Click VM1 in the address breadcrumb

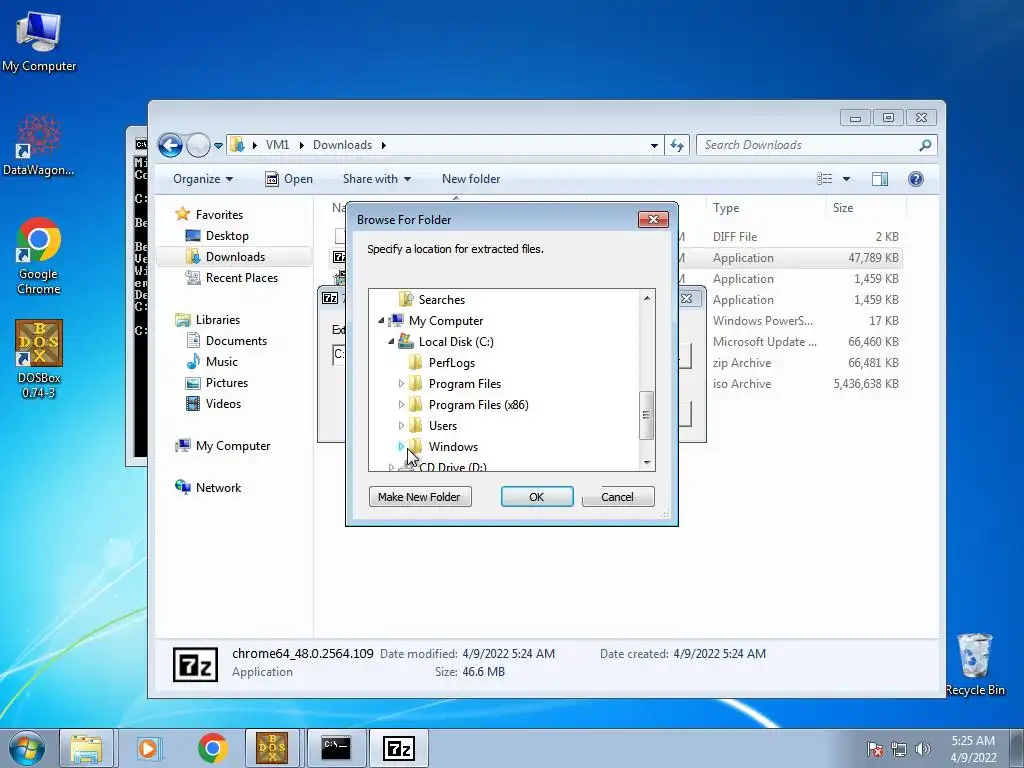click(278, 145)
